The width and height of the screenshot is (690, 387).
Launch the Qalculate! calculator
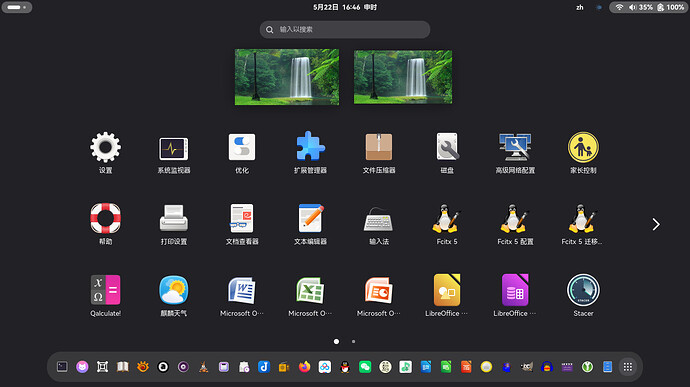pos(105,295)
